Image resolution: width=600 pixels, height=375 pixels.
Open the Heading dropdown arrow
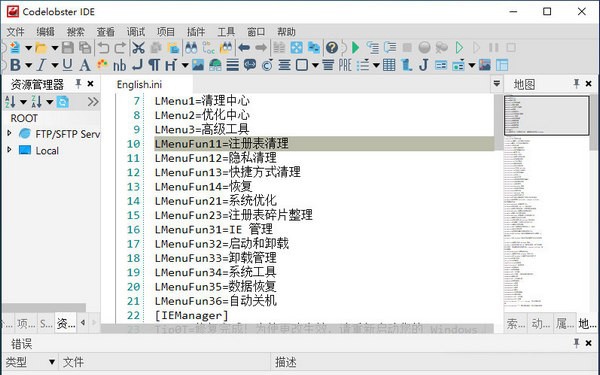tap(185, 65)
